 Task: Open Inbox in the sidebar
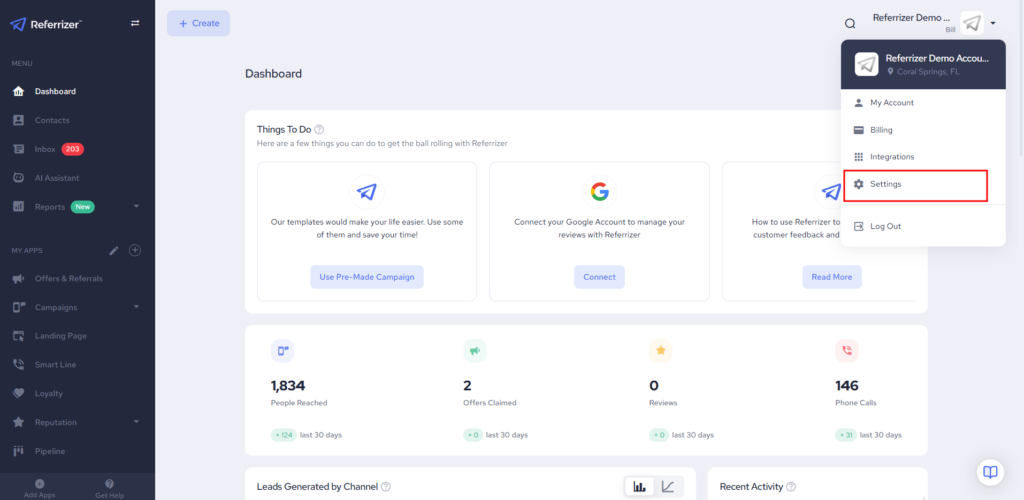[x=45, y=149]
